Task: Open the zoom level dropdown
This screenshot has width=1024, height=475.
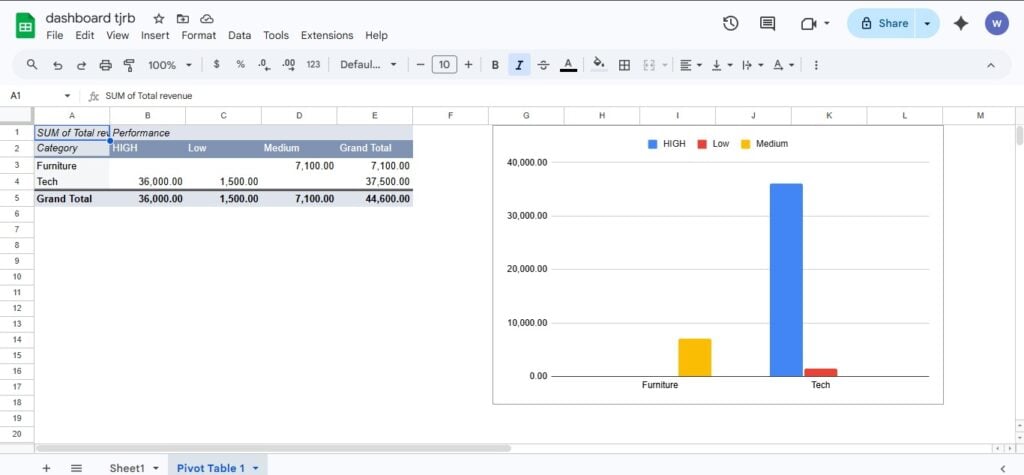Action: 170,65
